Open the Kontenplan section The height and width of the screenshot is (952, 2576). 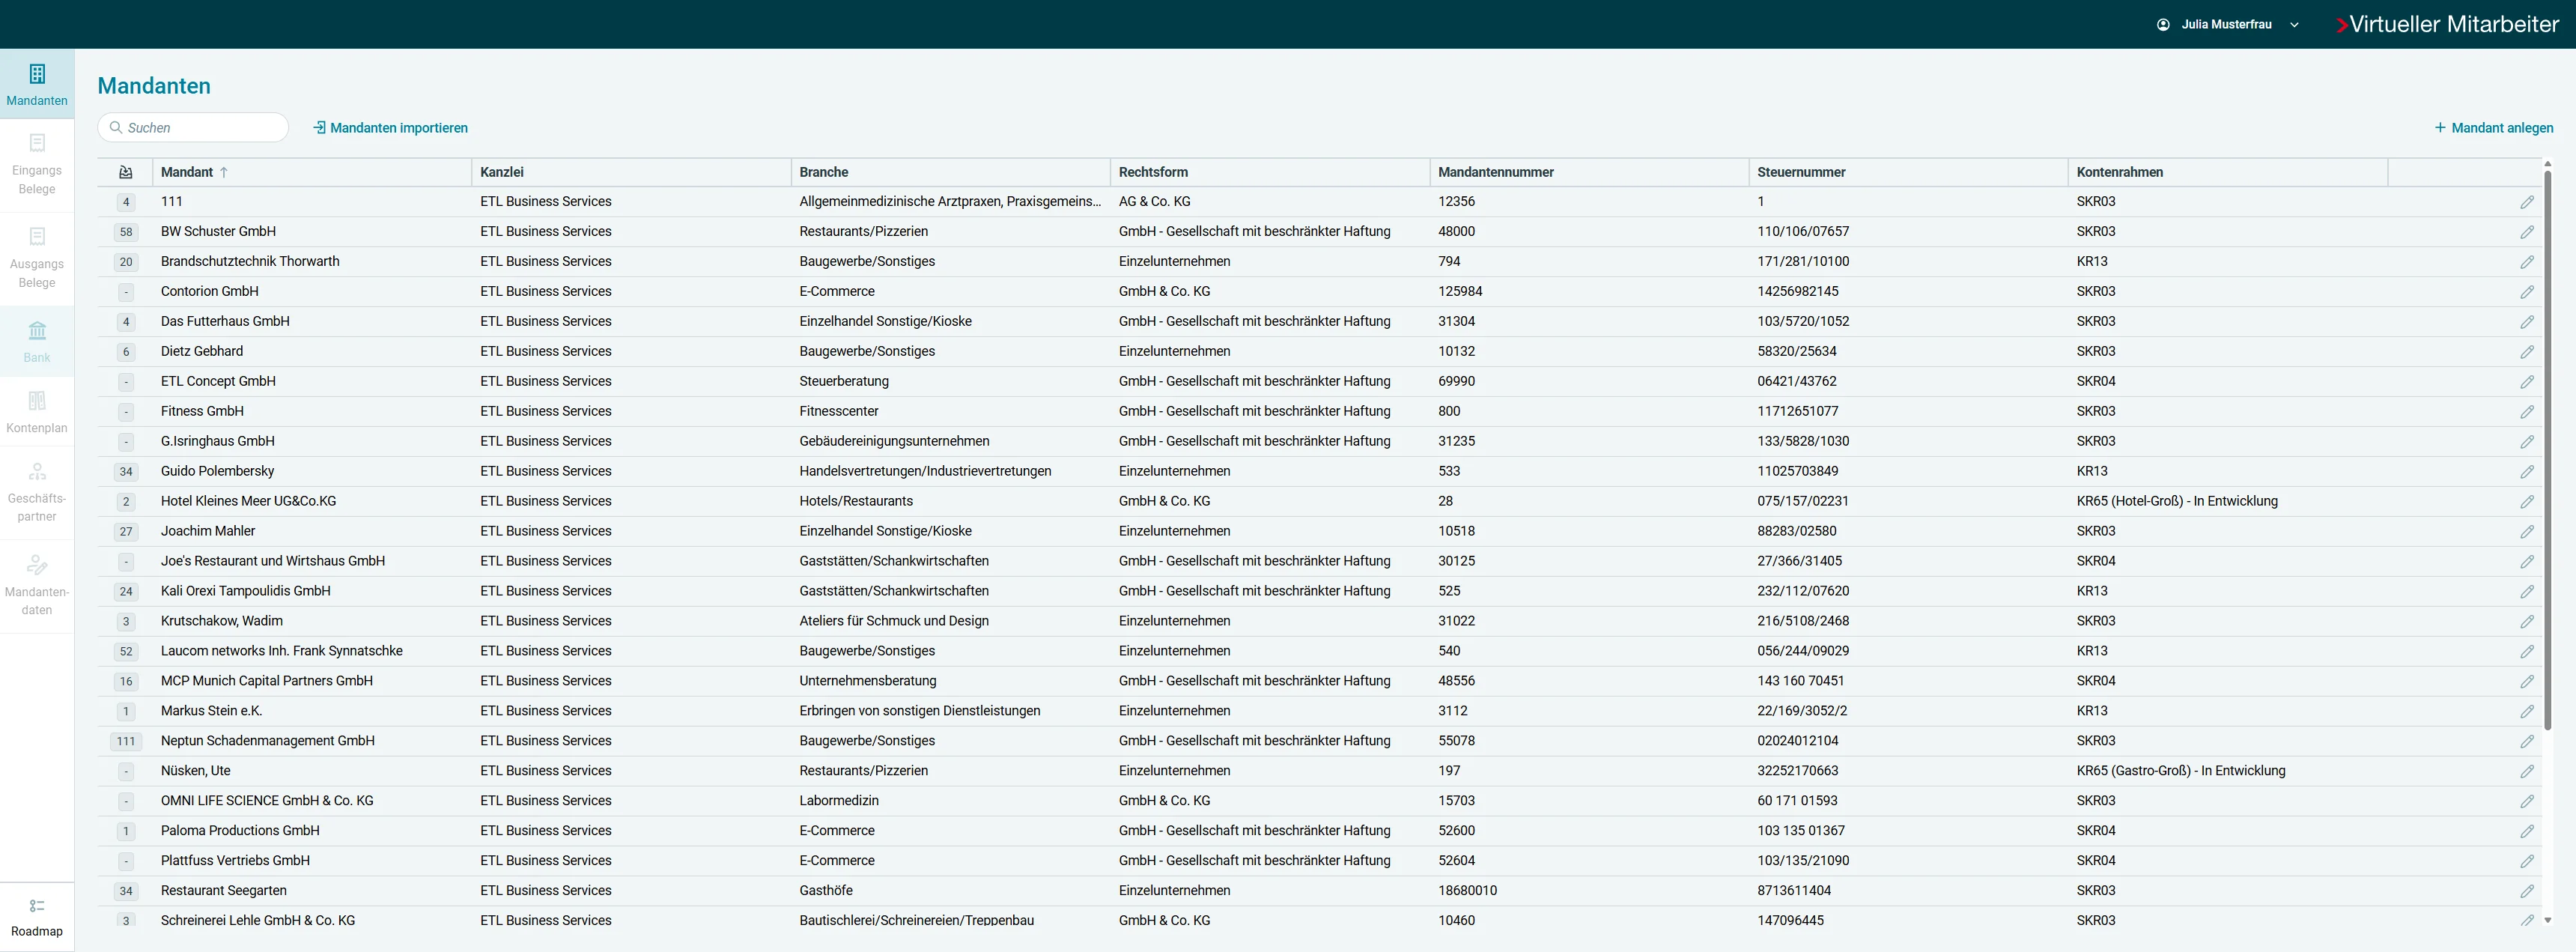(x=37, y=413)
